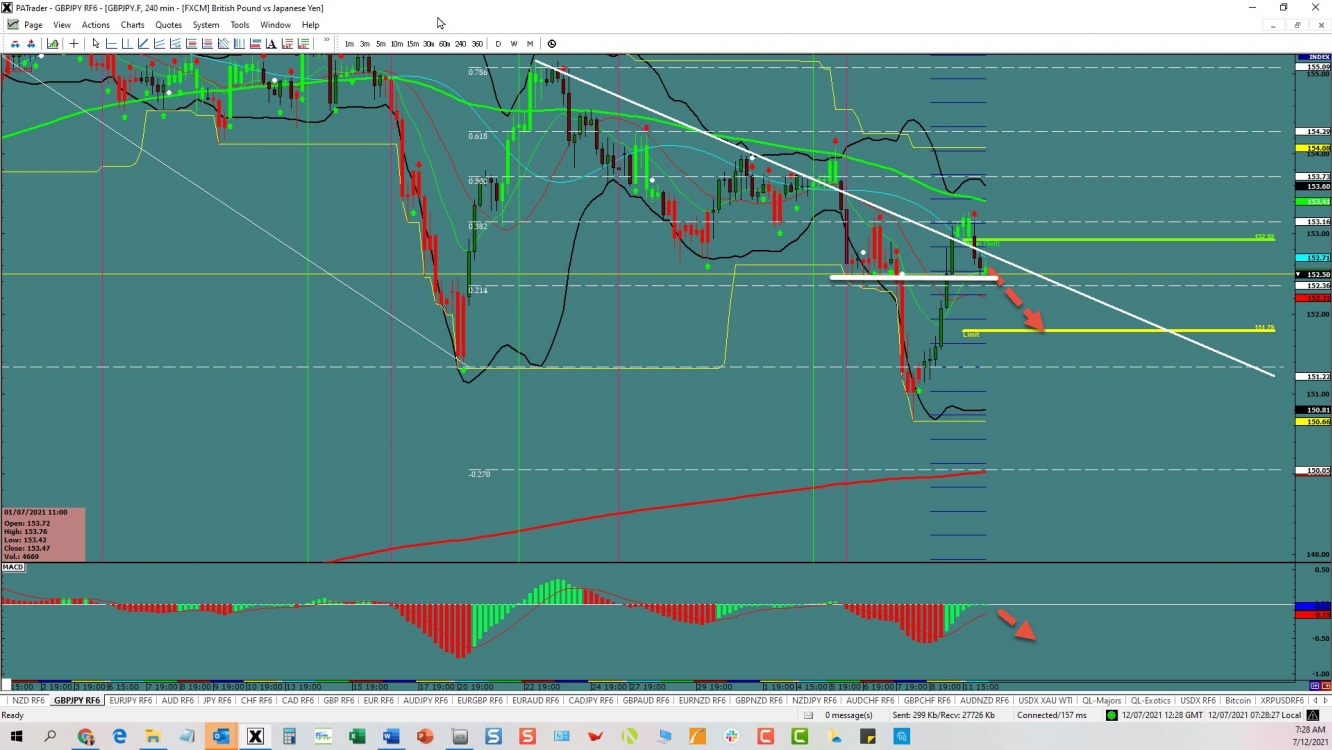1332x750 pixels.
Task: Open File Explorer from the taskbar
Action: pyautogui.click(x=153, y=737)
